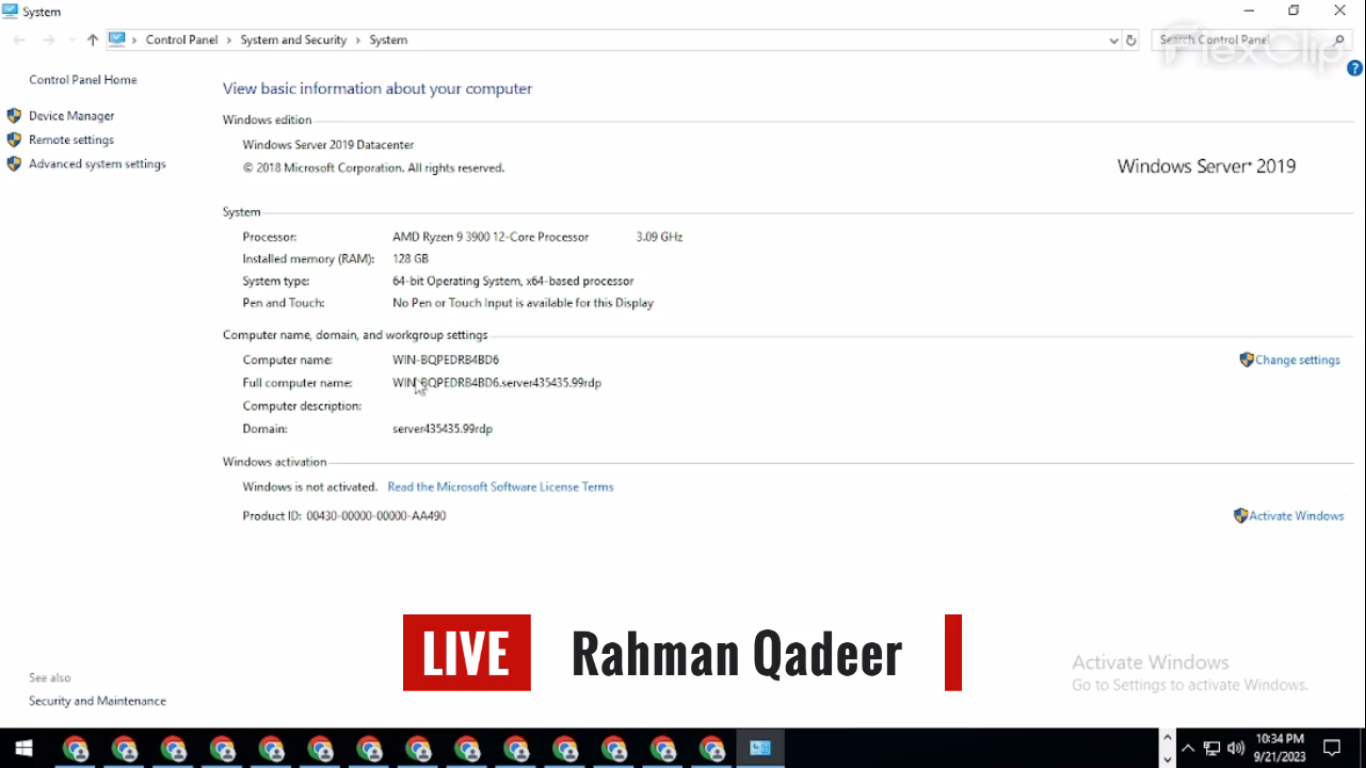Click the '128 GB' installed memory value
Image resolution: width=1366 pixels, height=768 pixels.
click(x=410, y=259)
